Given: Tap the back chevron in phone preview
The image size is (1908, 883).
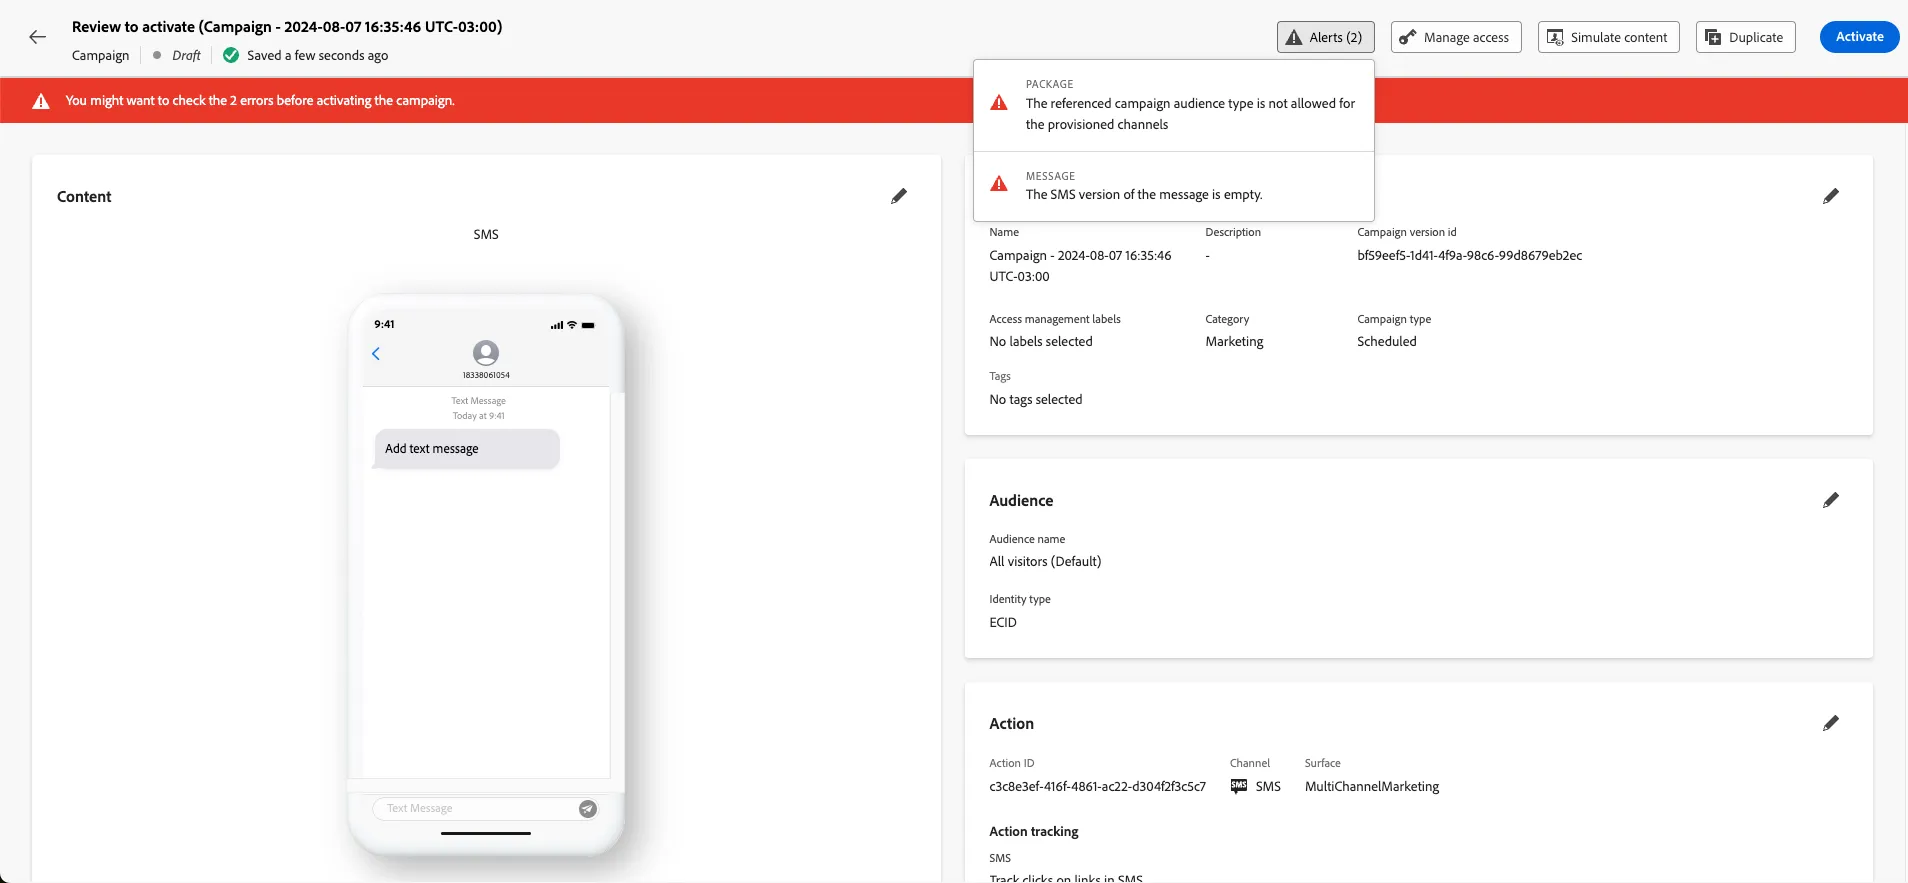Looking at the screenshot, I should pos(376,353).
